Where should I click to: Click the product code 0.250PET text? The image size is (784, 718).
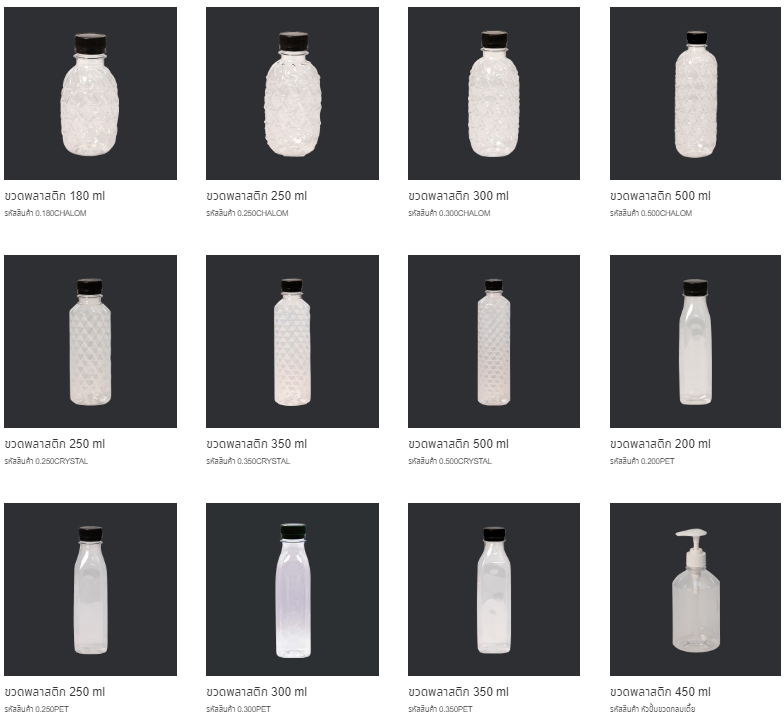[36, 709]
